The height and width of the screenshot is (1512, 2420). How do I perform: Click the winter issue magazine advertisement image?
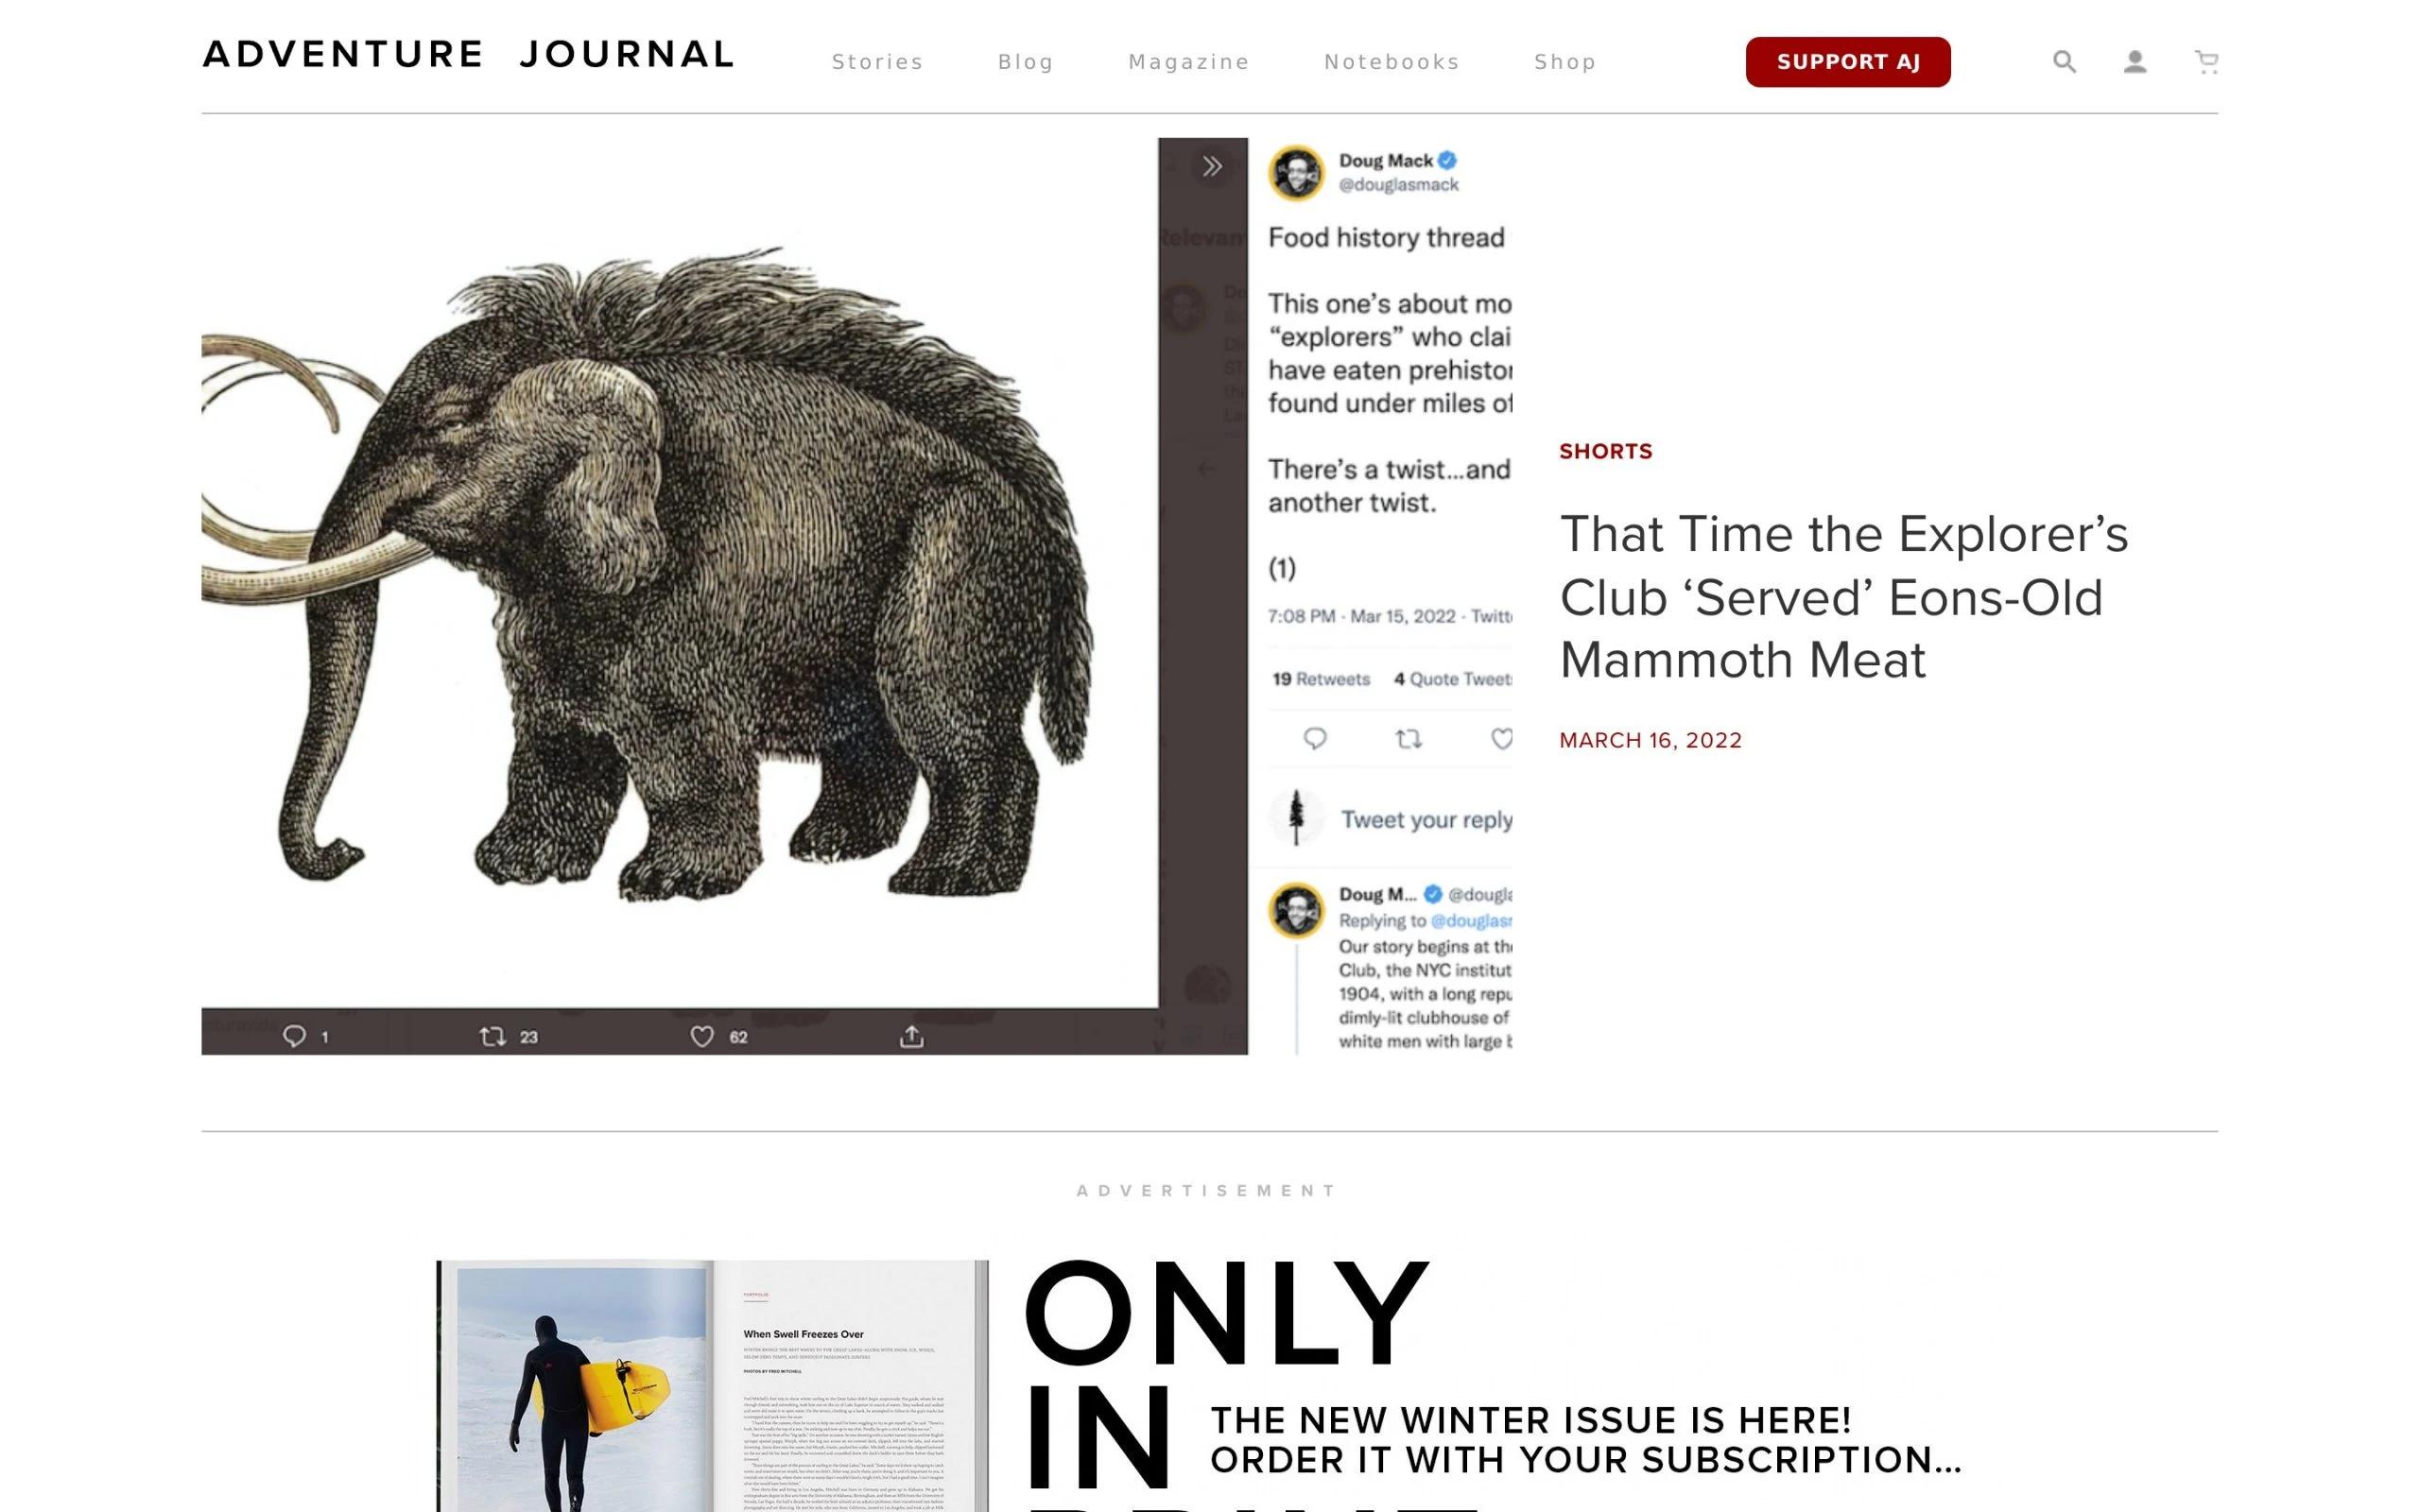712,1386
